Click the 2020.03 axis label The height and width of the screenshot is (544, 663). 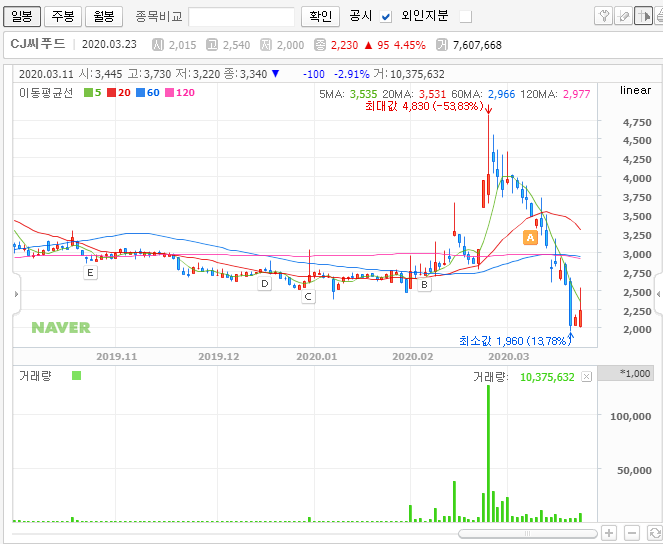tap(509, 356)
